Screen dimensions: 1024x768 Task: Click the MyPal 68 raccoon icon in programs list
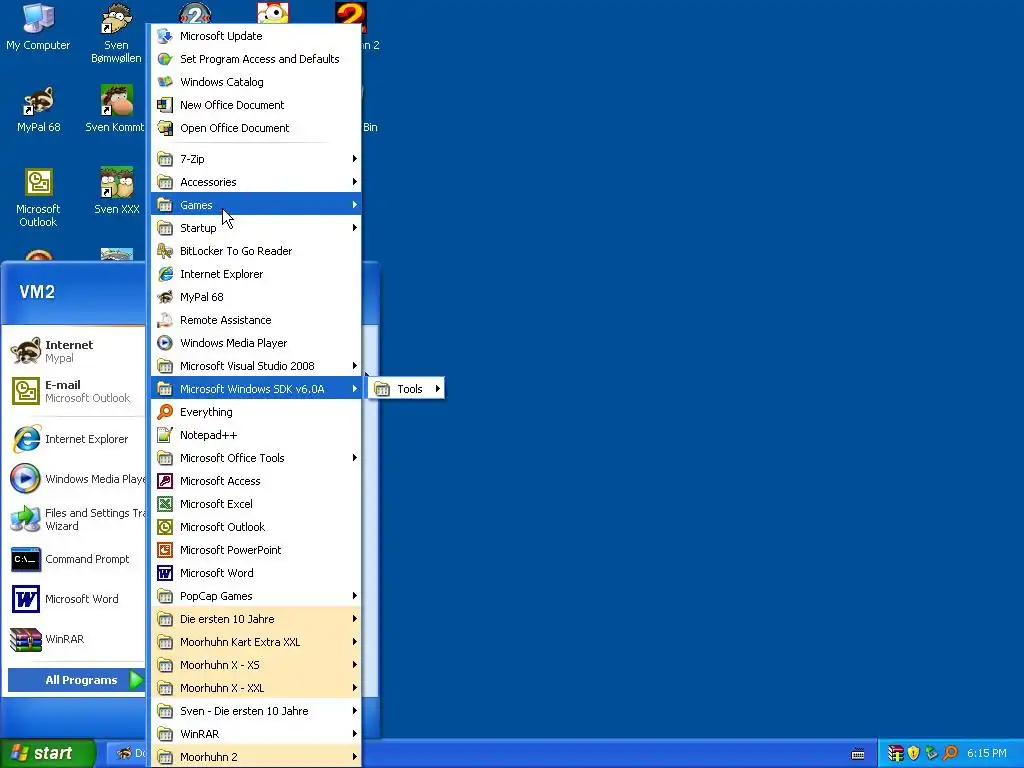(165, 297)
